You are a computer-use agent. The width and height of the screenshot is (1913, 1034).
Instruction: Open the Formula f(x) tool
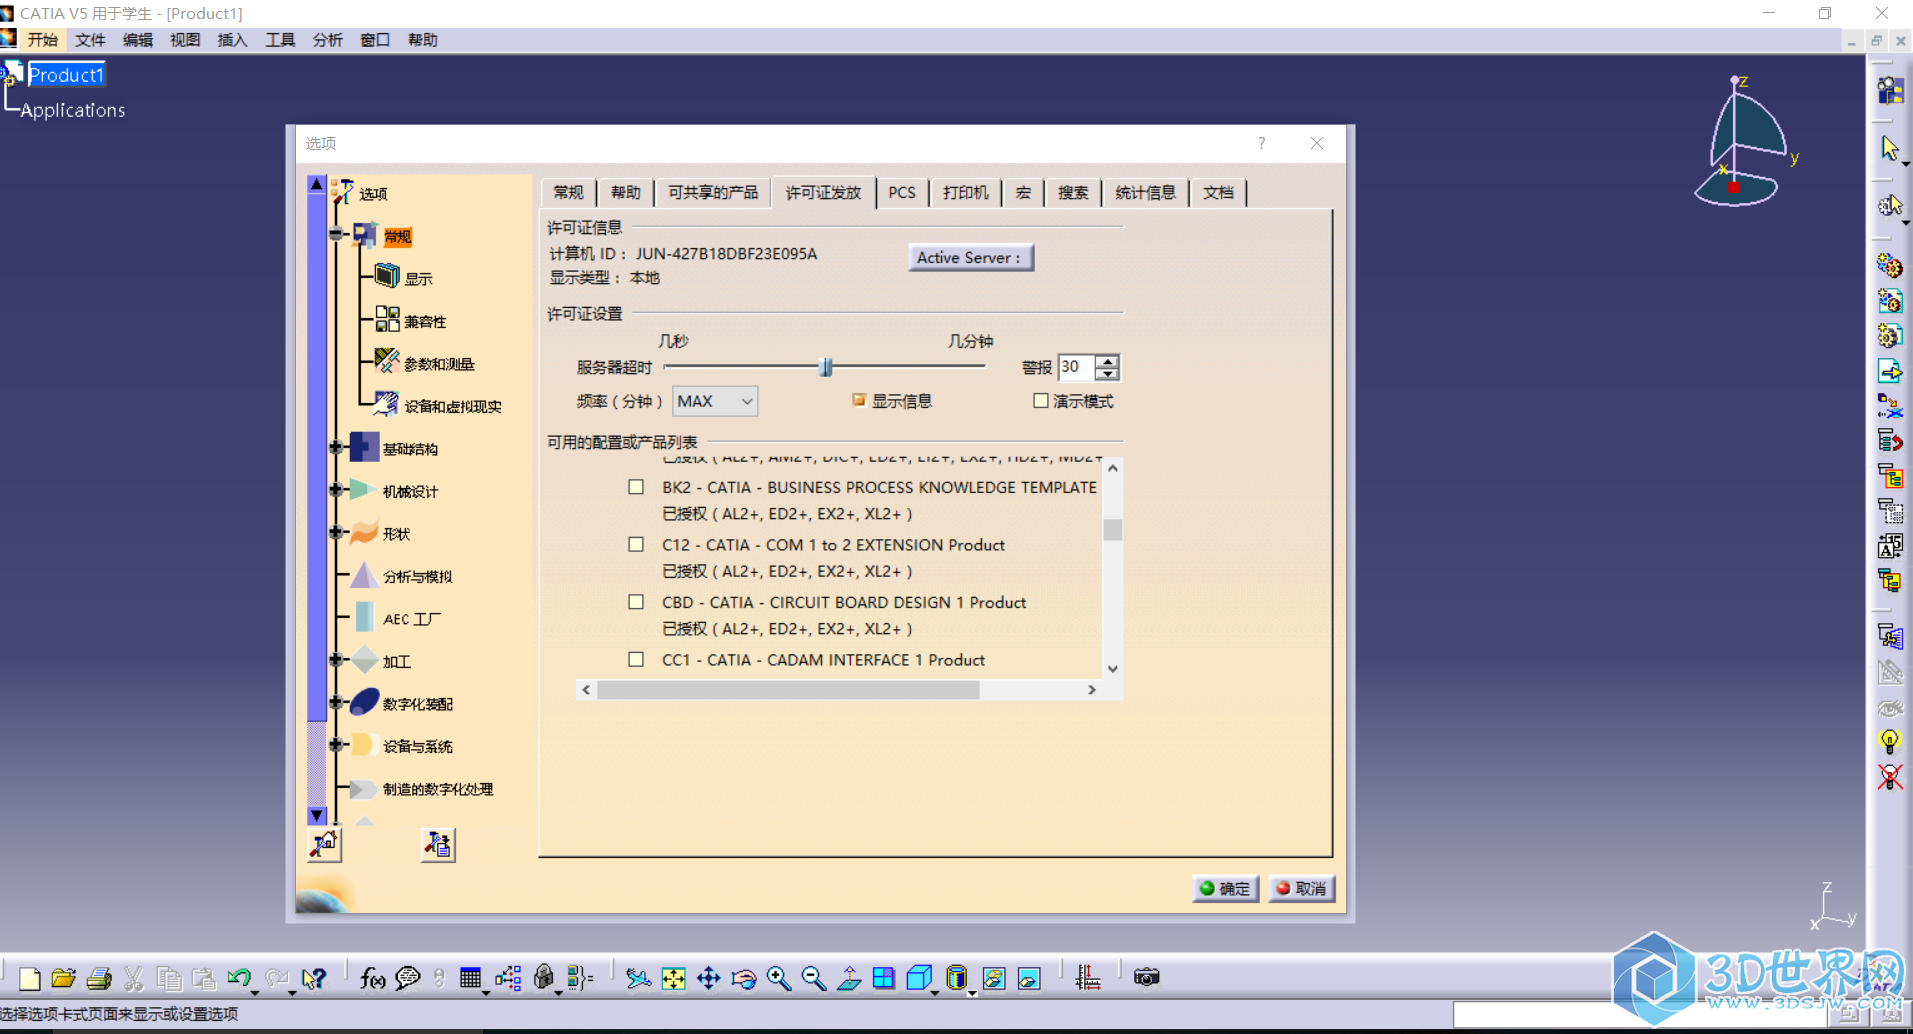(372, 978)
